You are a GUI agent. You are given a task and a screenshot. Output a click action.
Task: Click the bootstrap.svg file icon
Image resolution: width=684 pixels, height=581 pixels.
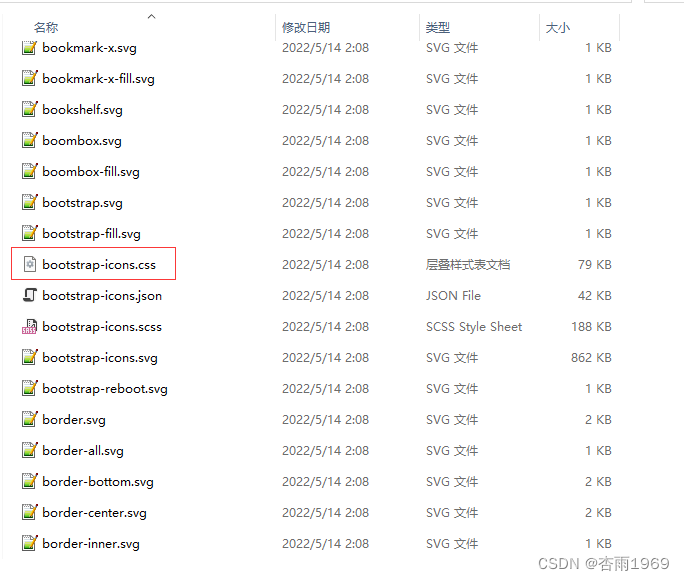click(30, 202)
